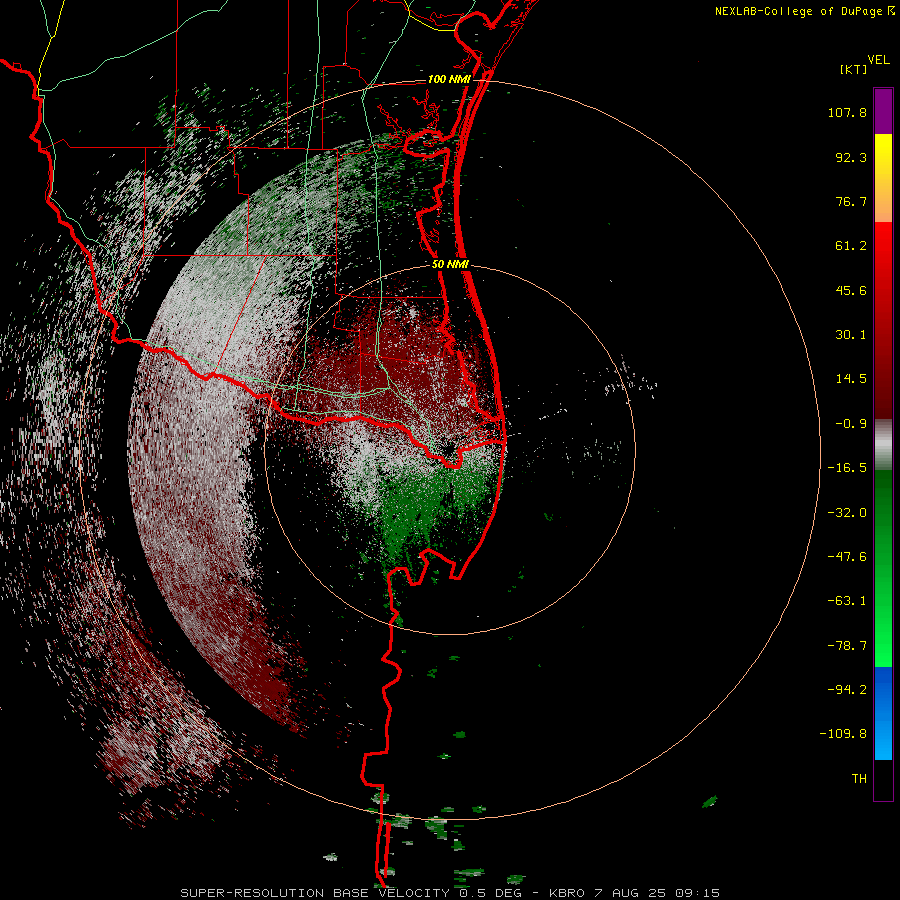Click the 14.5 value on the velocity scale
This screenshot has height=900, width=900.
point(851,379)
